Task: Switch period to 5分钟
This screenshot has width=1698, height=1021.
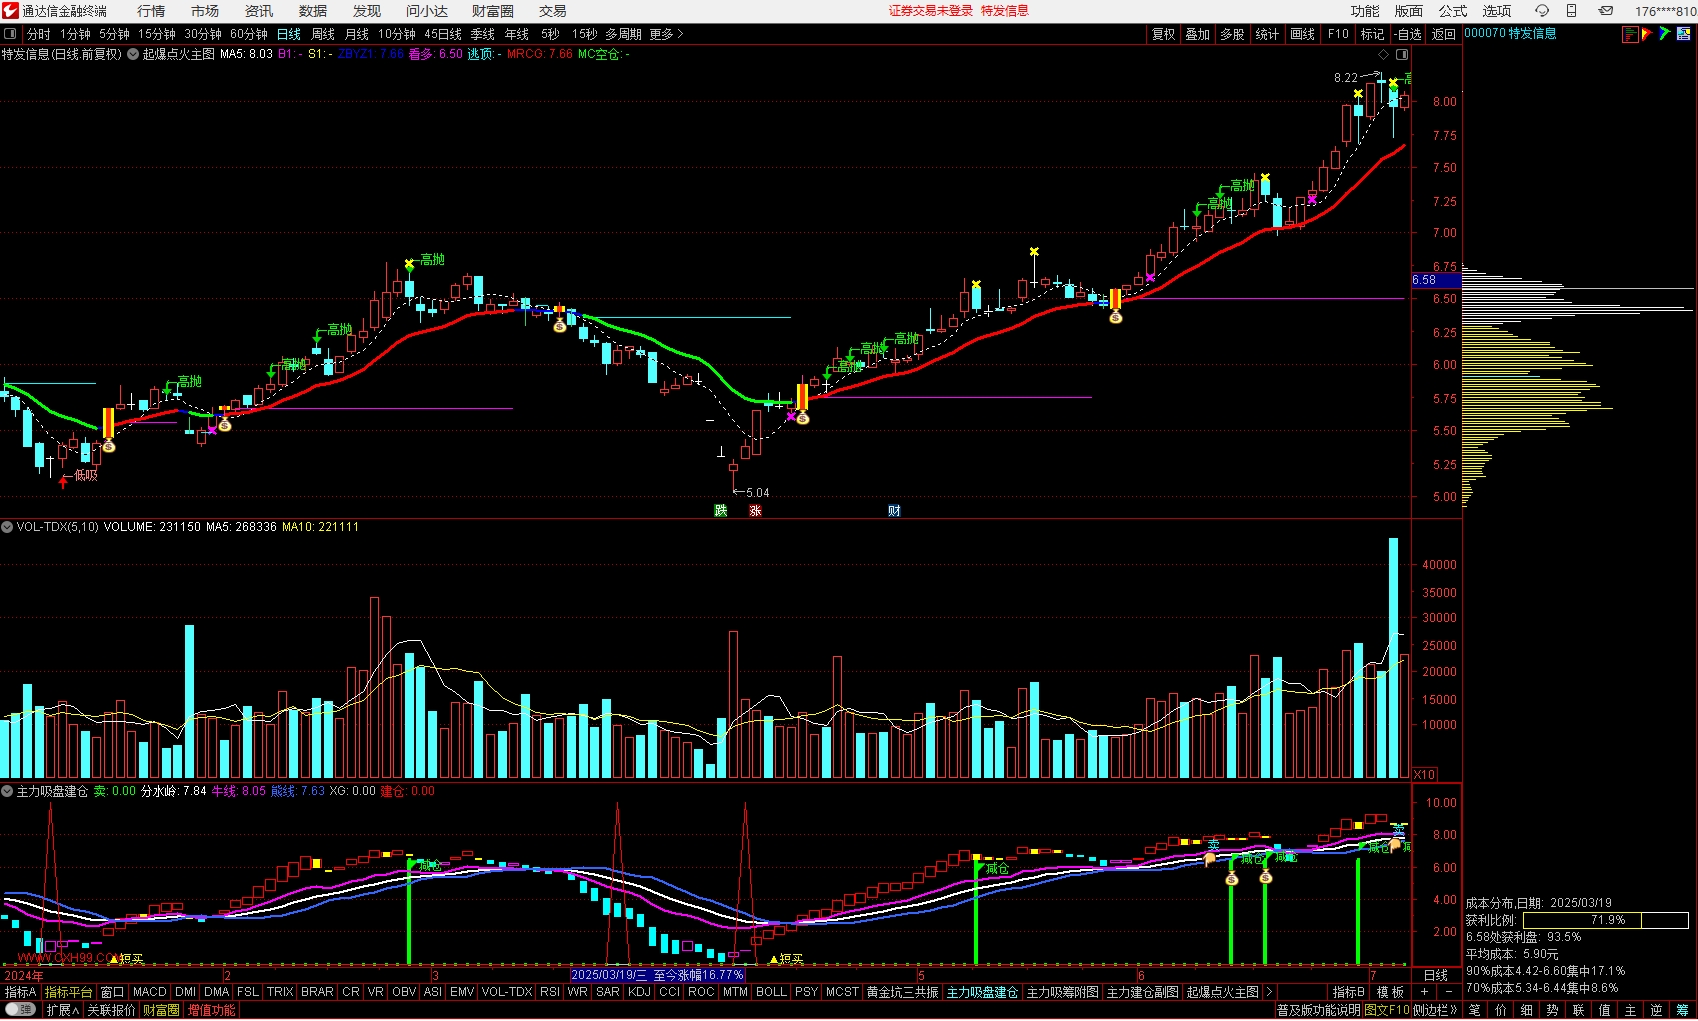Action: coord(114,34)
